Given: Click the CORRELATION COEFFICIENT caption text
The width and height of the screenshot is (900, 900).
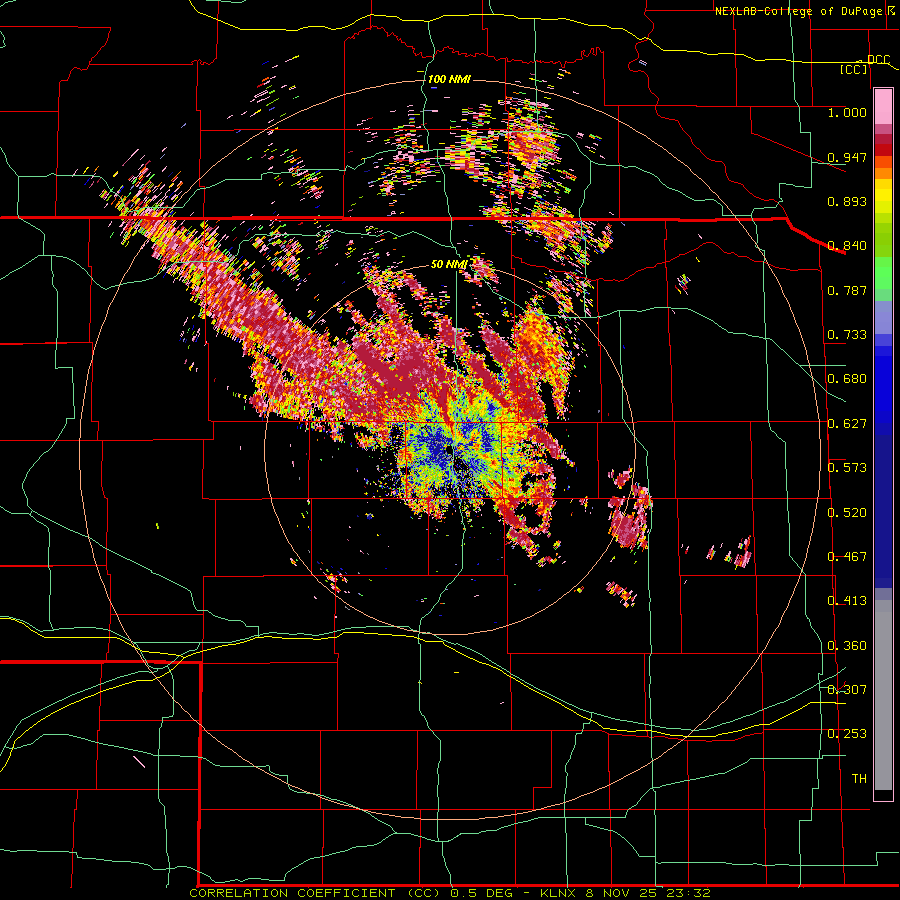Looking at the screenshot, I should [x=293, y=893].
